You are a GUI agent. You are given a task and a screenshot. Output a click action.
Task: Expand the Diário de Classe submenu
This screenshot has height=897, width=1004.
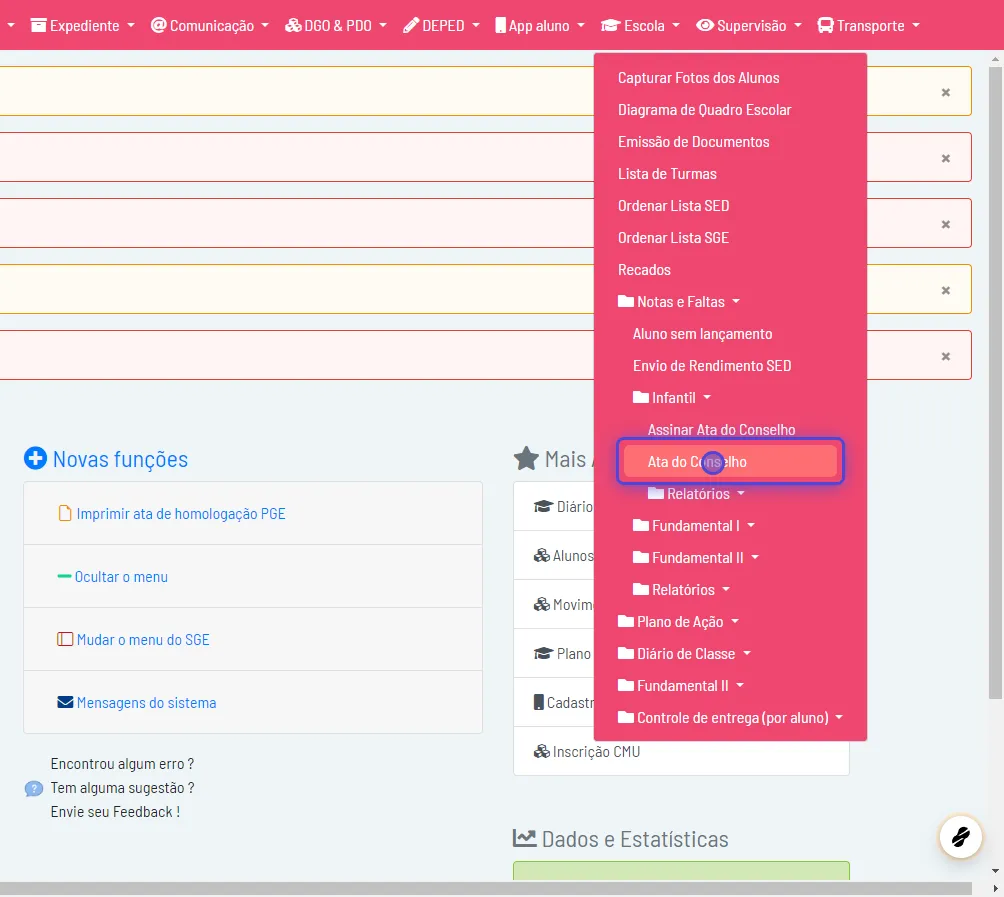click(684, 654)
